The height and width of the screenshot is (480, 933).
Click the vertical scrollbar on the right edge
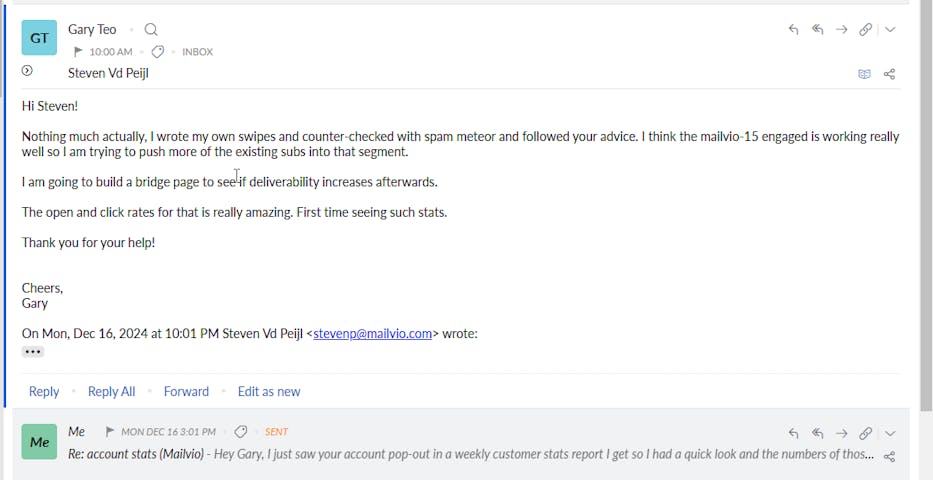pyautogui.click(x=925, y=200)
